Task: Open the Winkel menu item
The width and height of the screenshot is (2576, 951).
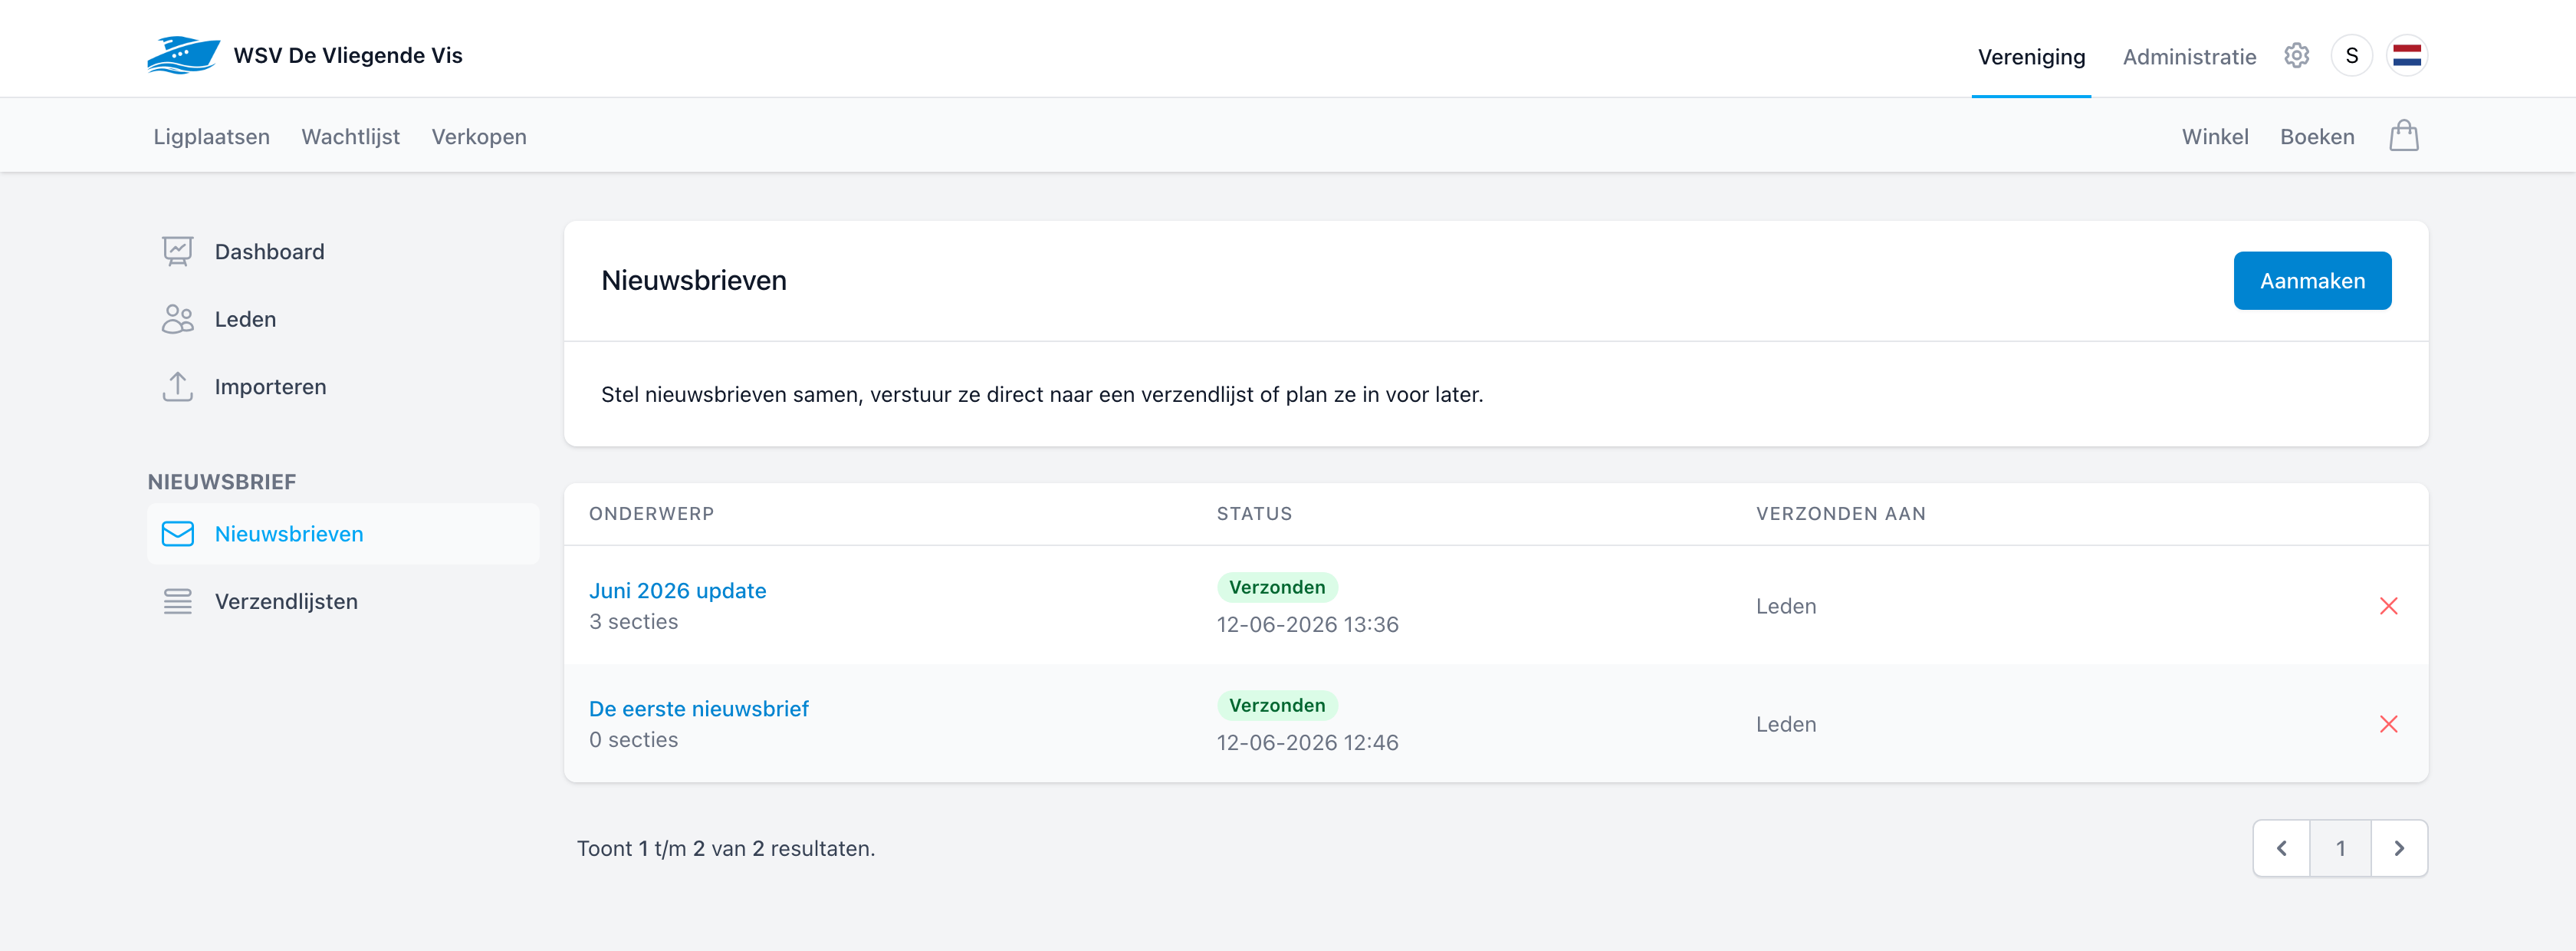Action: (2215, 137)
